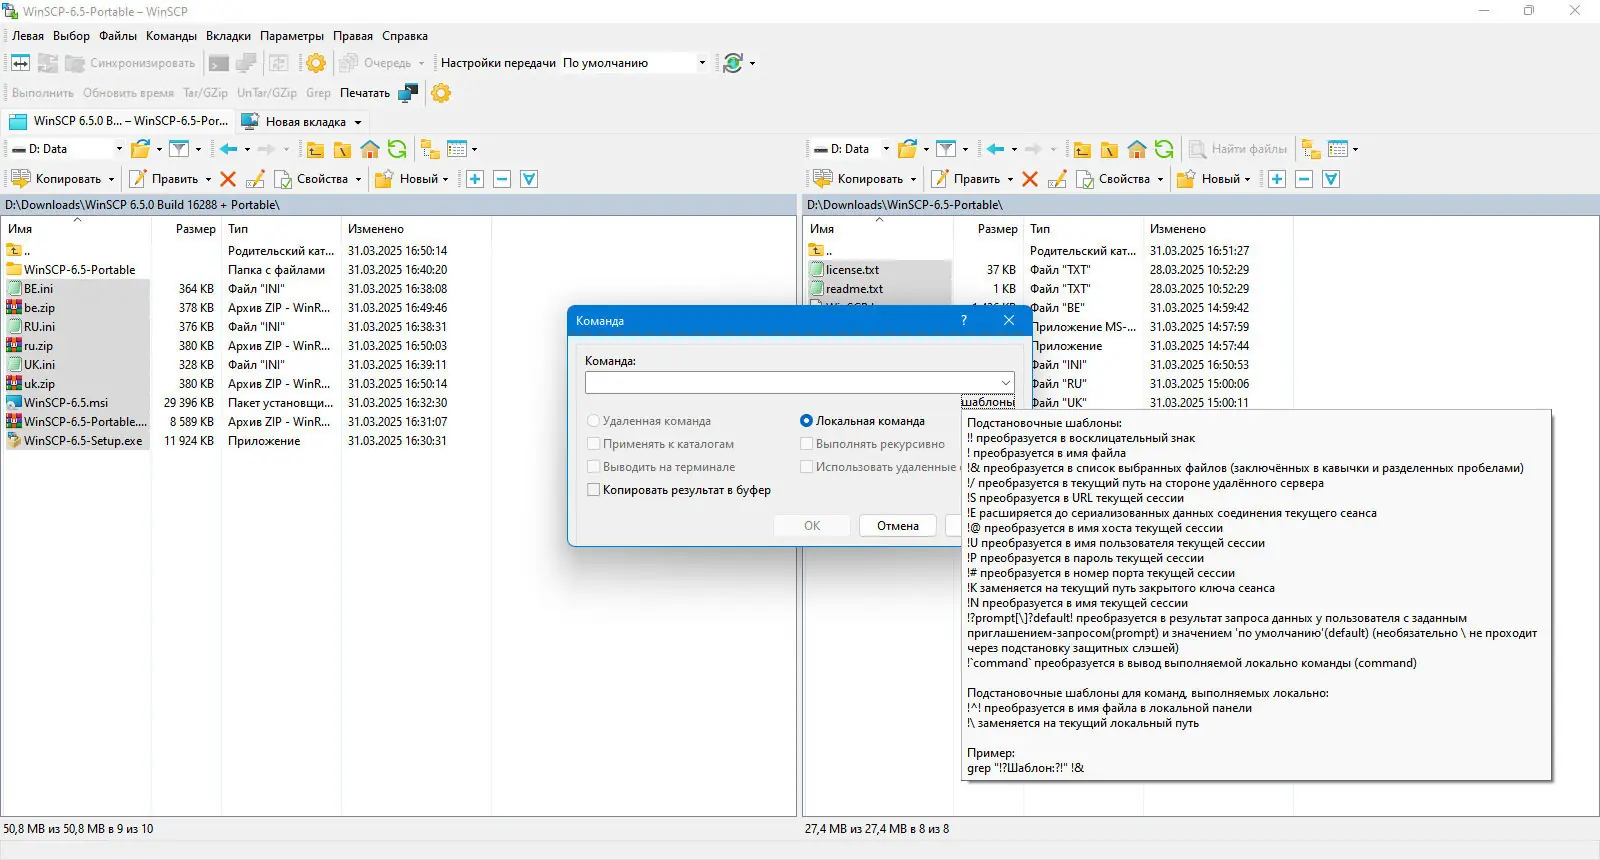The width and height of the screenshot is (1600, 860).
Task: Click the compare directories icon in the top toolbar
Action: (x=20, y=63)
